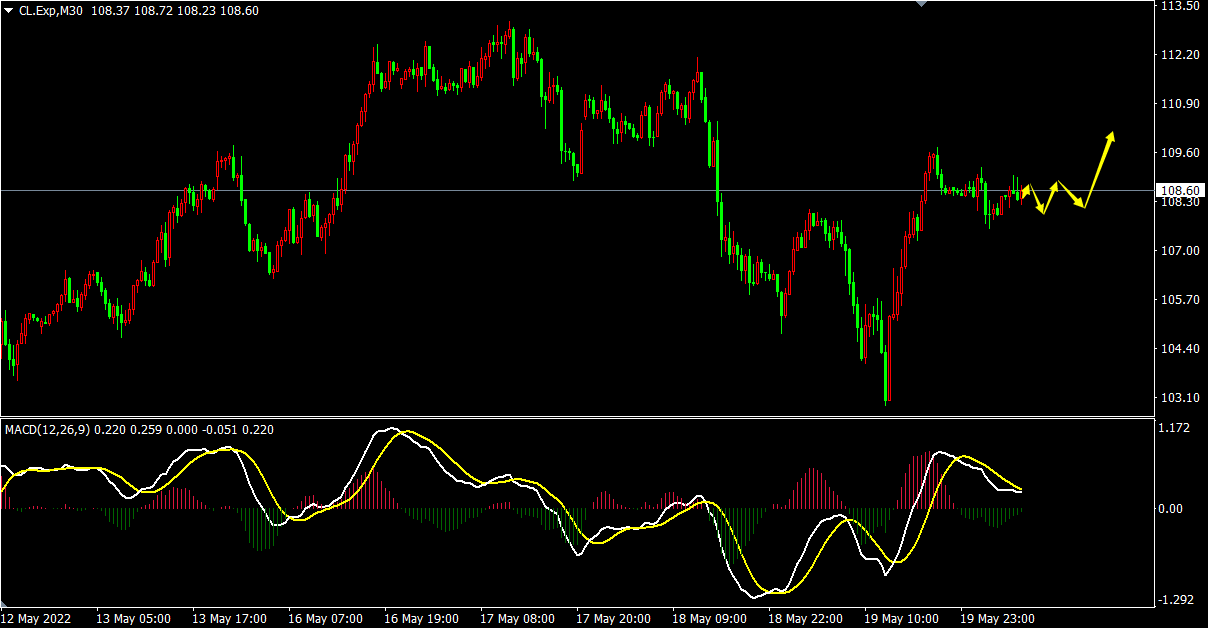Select the 19 May 23:00 time label
This screenshot has height=628, width=1208.
[997, 618]
